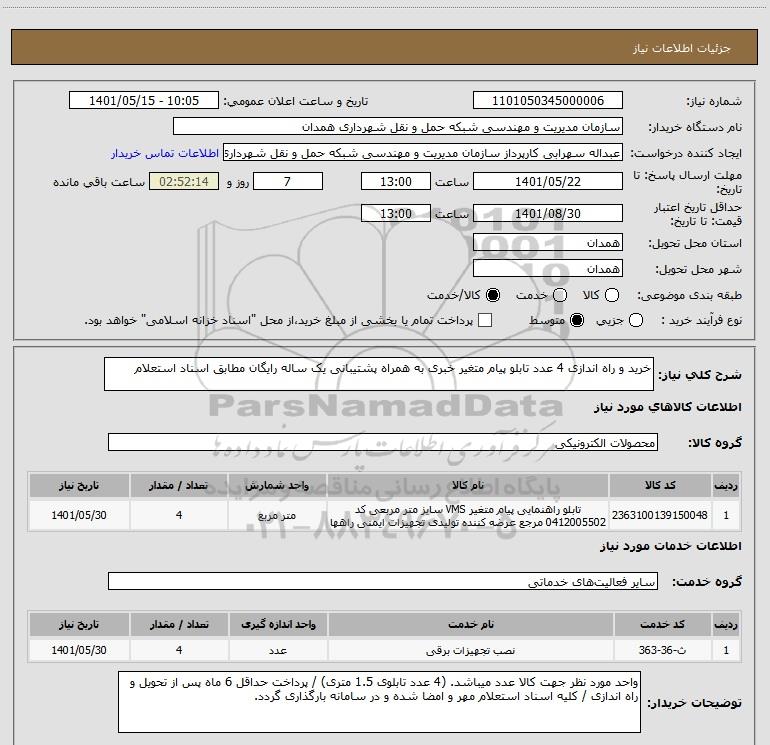The image size is (770, 745).
Task: Click the unit cell 'متر مربع'
Action: pos(277,515)
